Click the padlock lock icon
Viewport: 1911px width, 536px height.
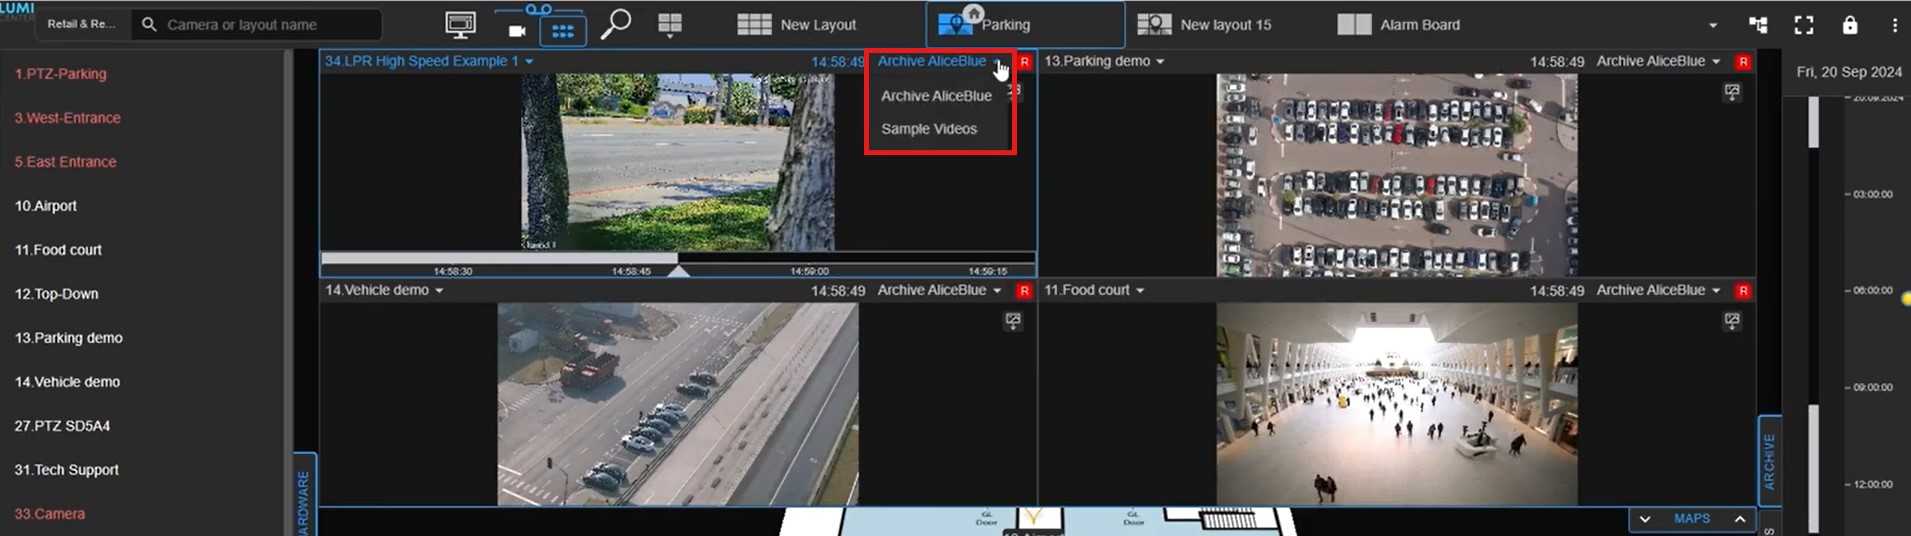pos(1849,25)
